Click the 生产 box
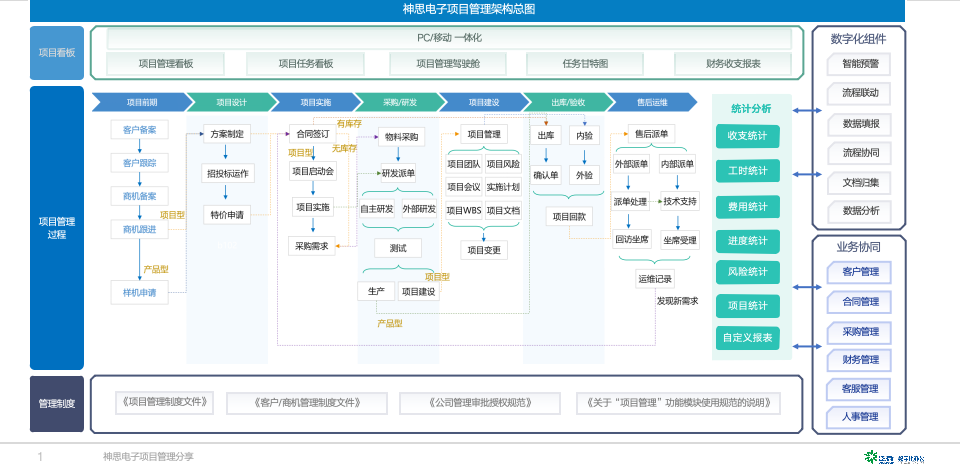Screen dimensions: 960x470 click(x=376, y=291)
